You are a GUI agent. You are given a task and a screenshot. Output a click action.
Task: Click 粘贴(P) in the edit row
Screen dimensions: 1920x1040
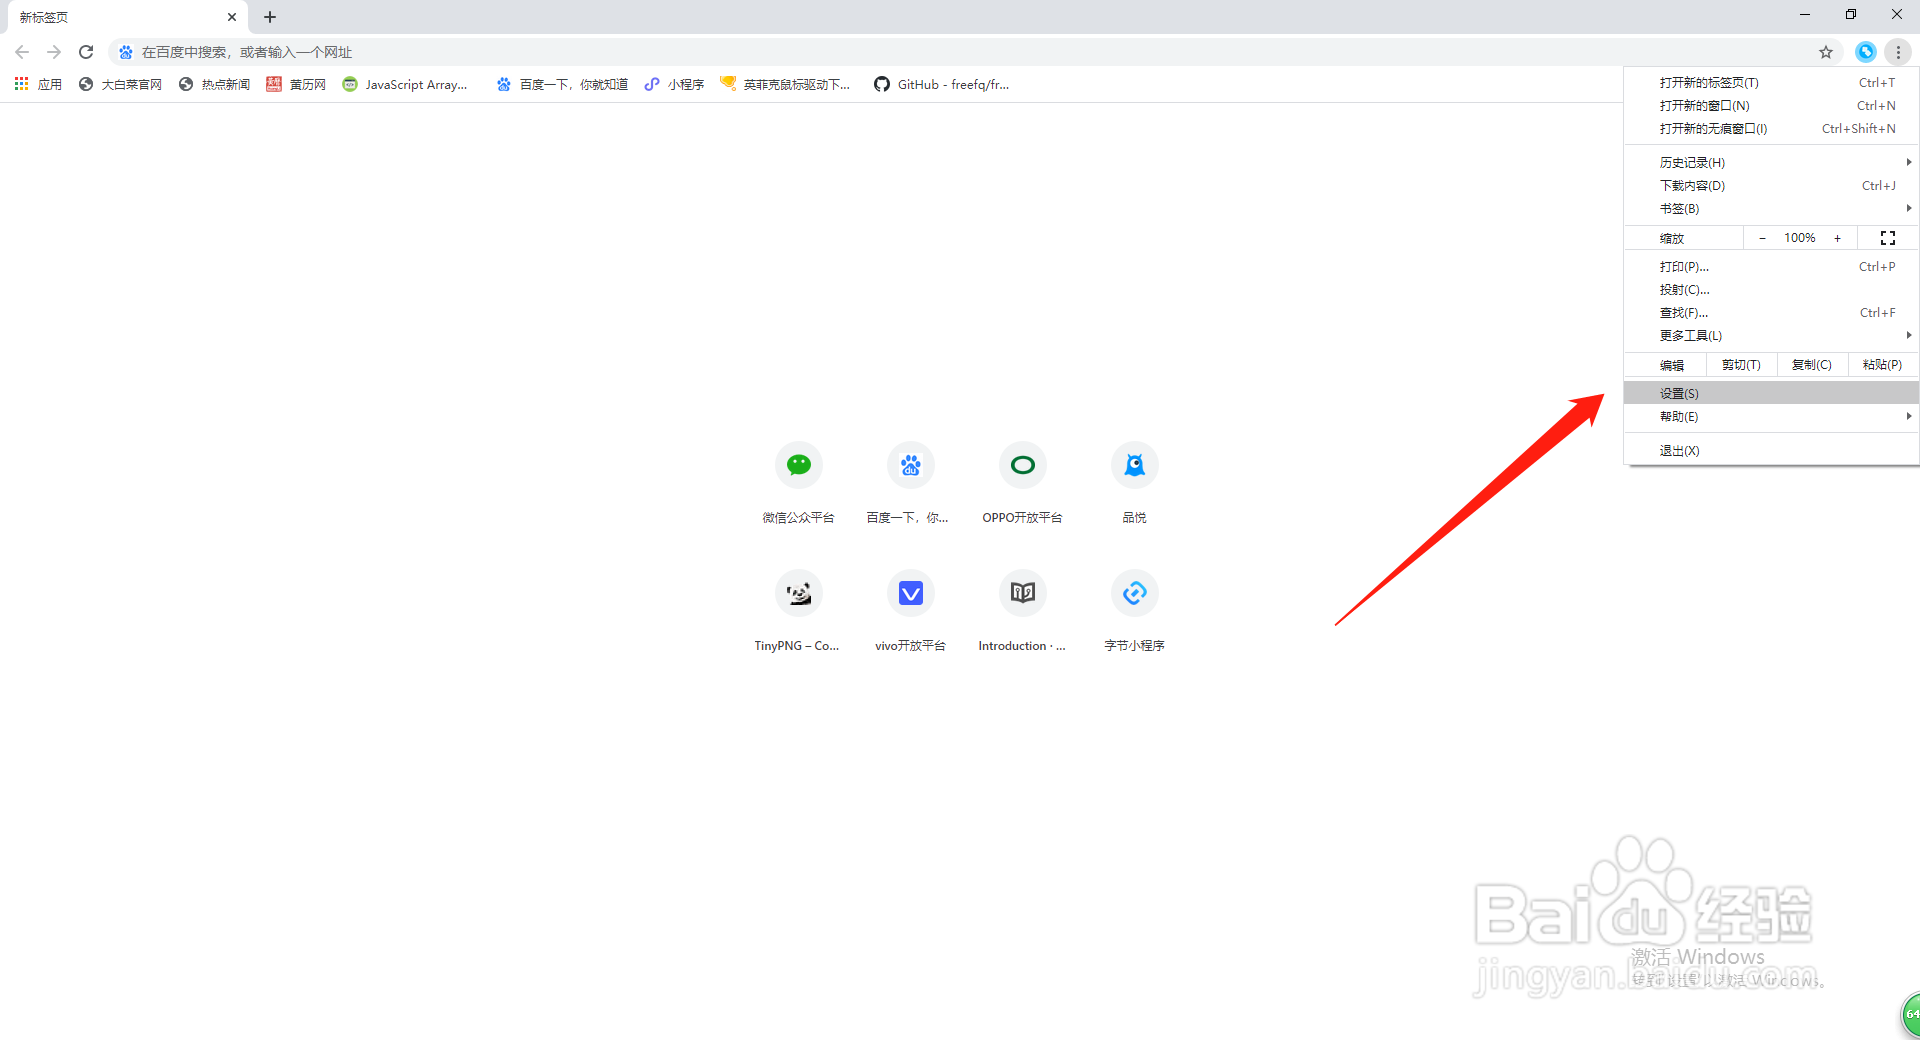click(1882, 365)
